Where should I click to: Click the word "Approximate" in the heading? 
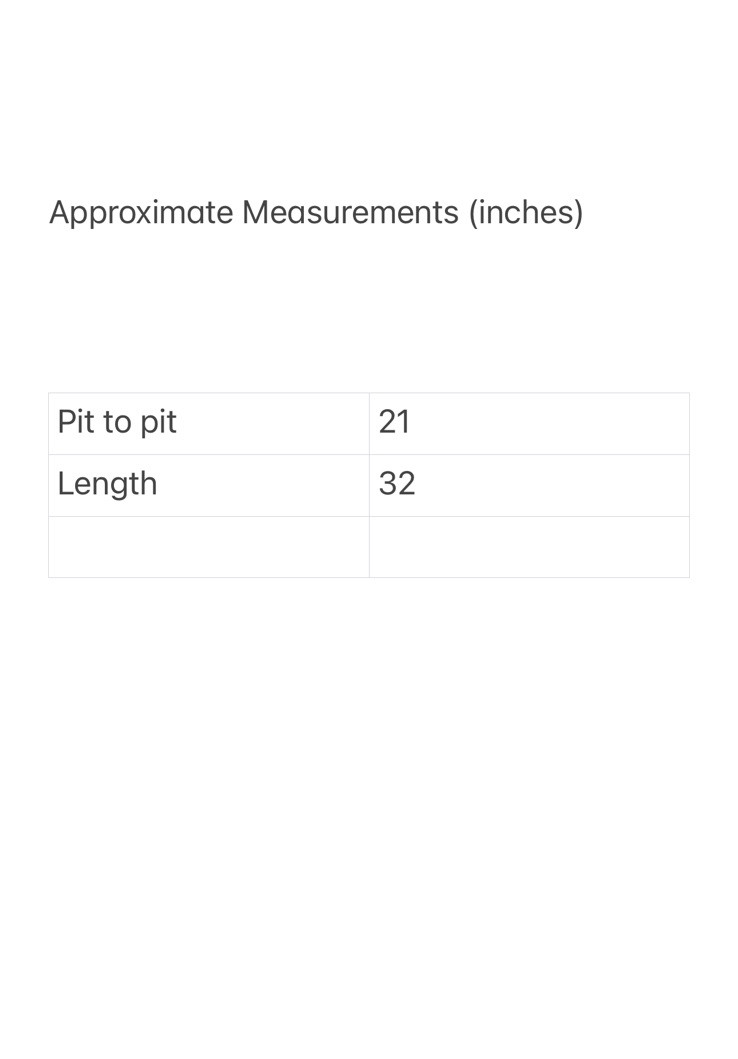click(x=141, y=212)
